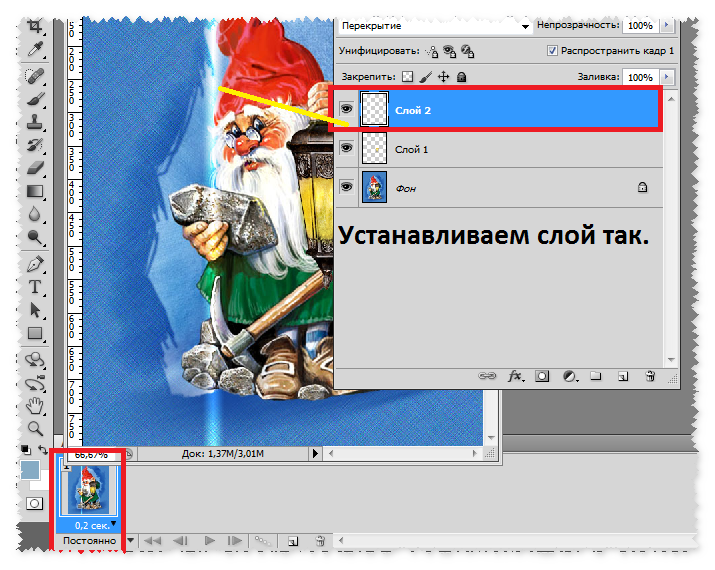Click the Непрозрачность 100% field

(640, 26)
